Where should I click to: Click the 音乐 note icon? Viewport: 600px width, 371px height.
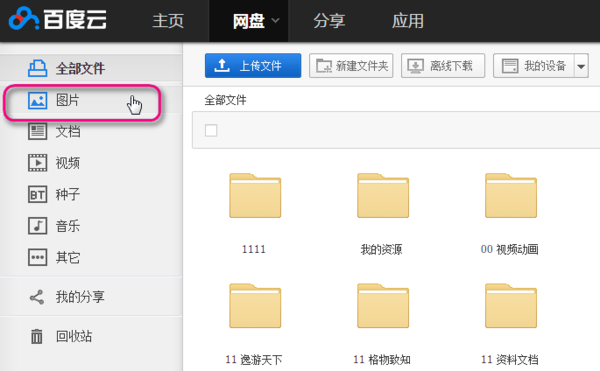(38, 226)
